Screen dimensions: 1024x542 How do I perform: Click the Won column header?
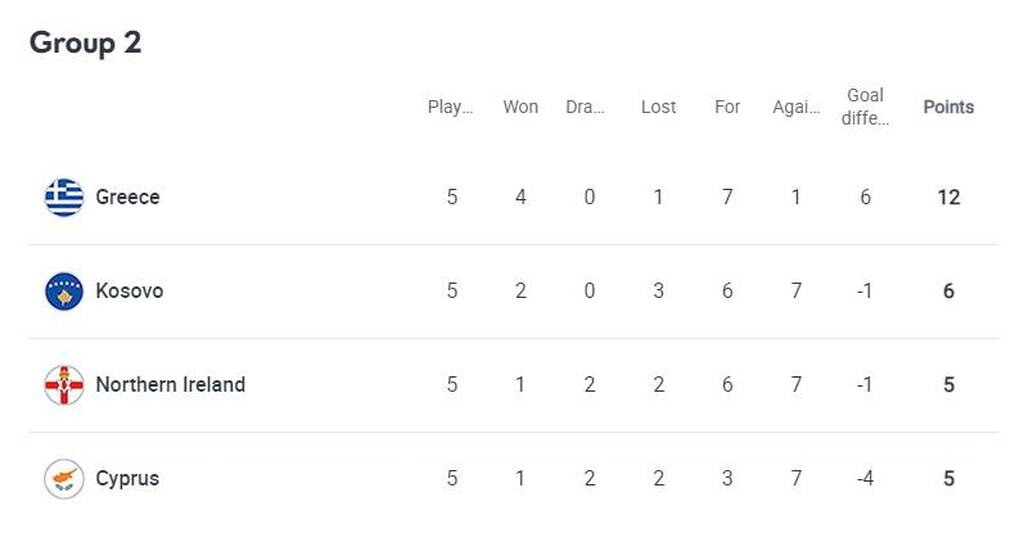click(520, 107)
